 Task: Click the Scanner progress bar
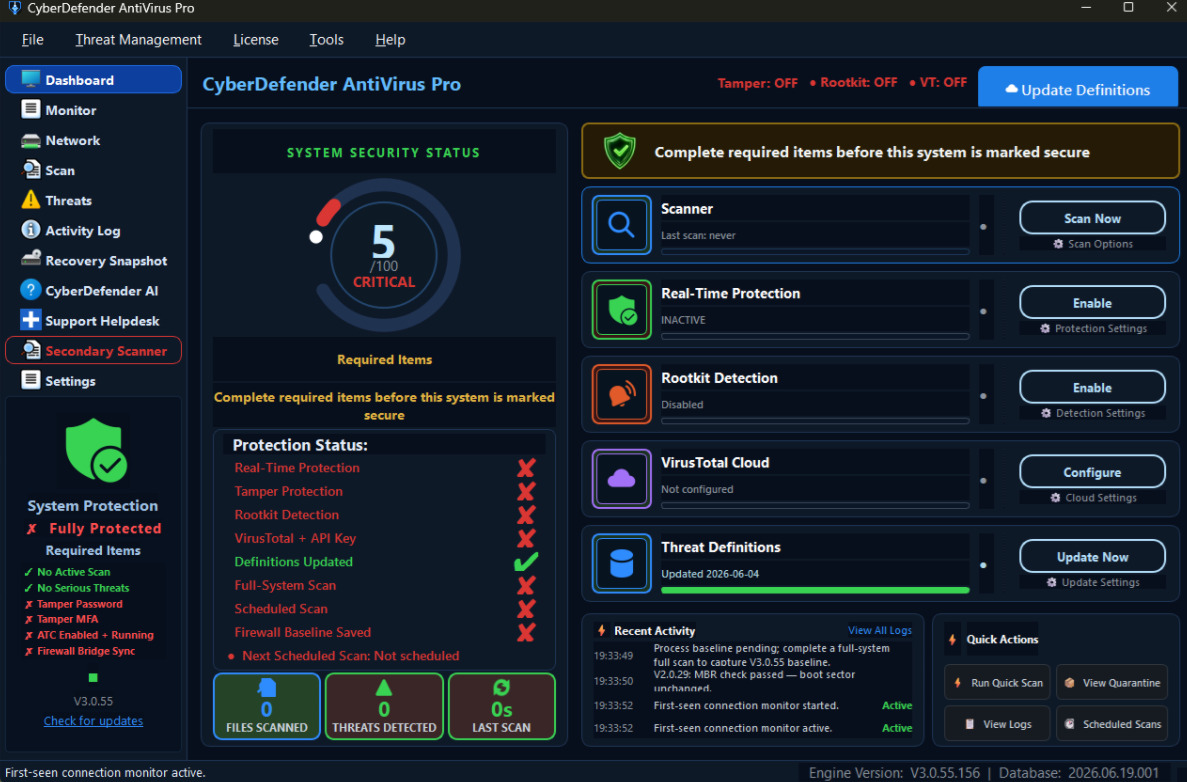[x=815, y=251]
